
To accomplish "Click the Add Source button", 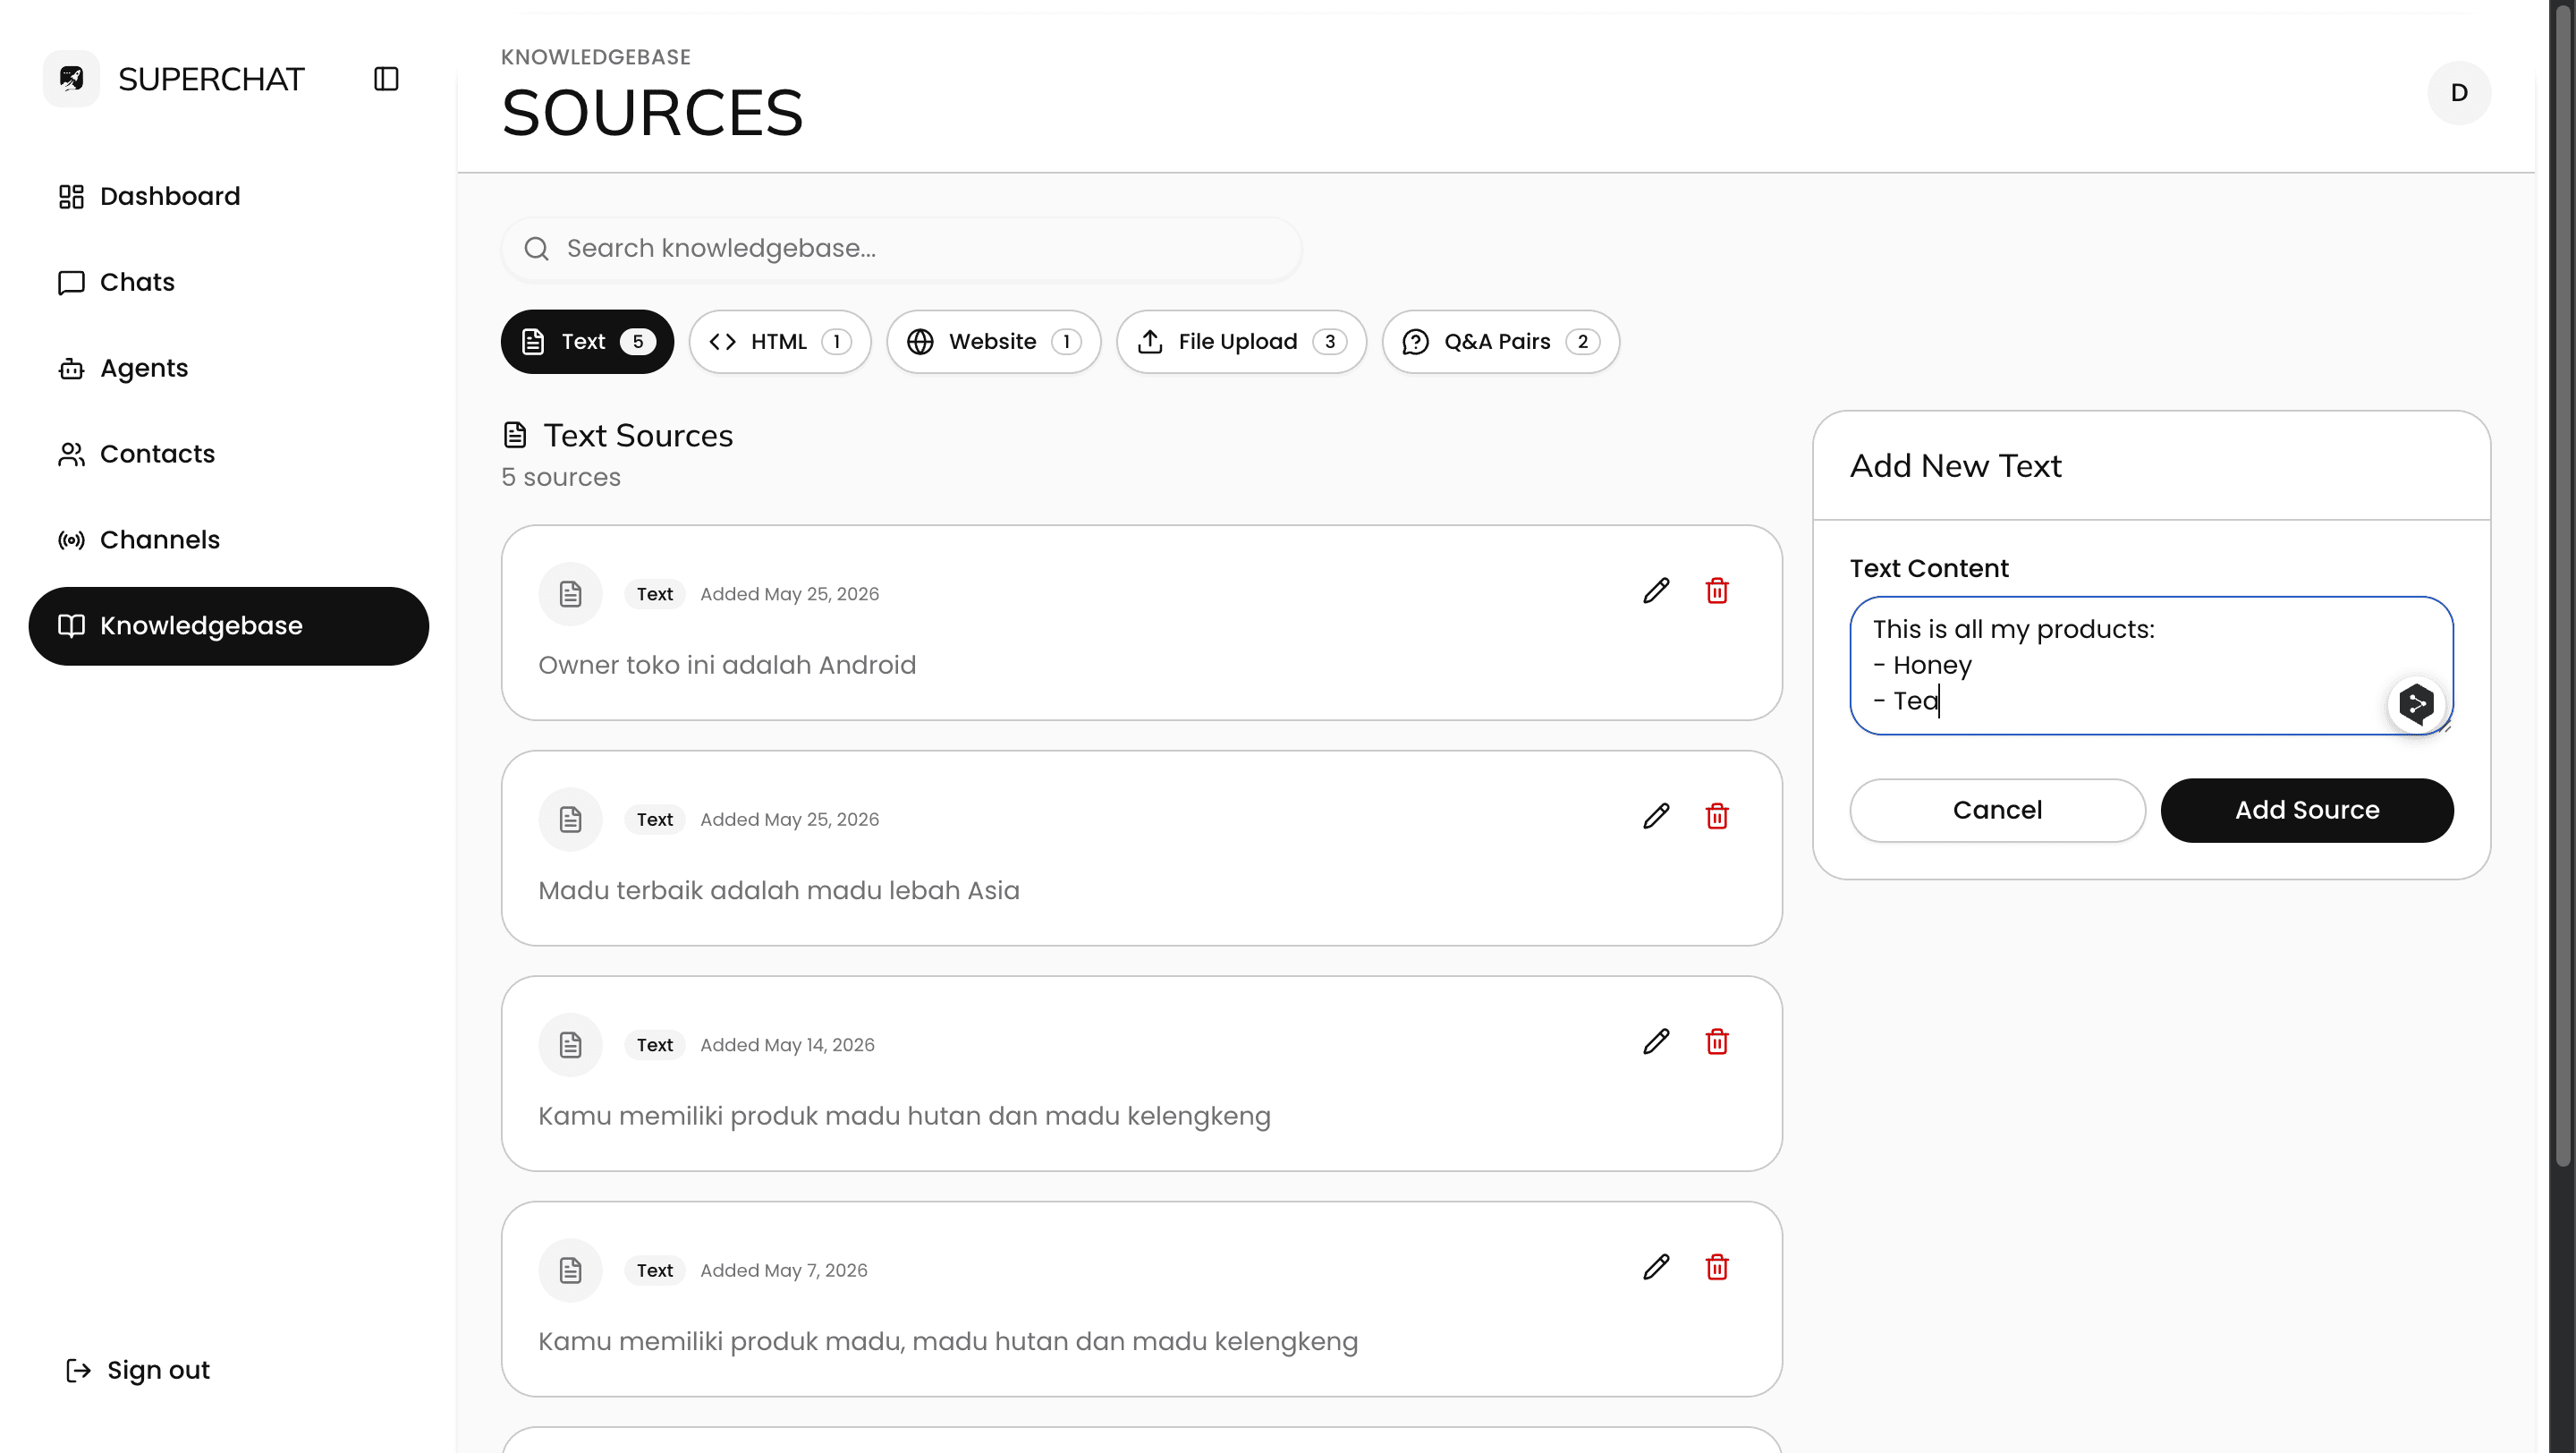I will click(x=2307, y=811).
